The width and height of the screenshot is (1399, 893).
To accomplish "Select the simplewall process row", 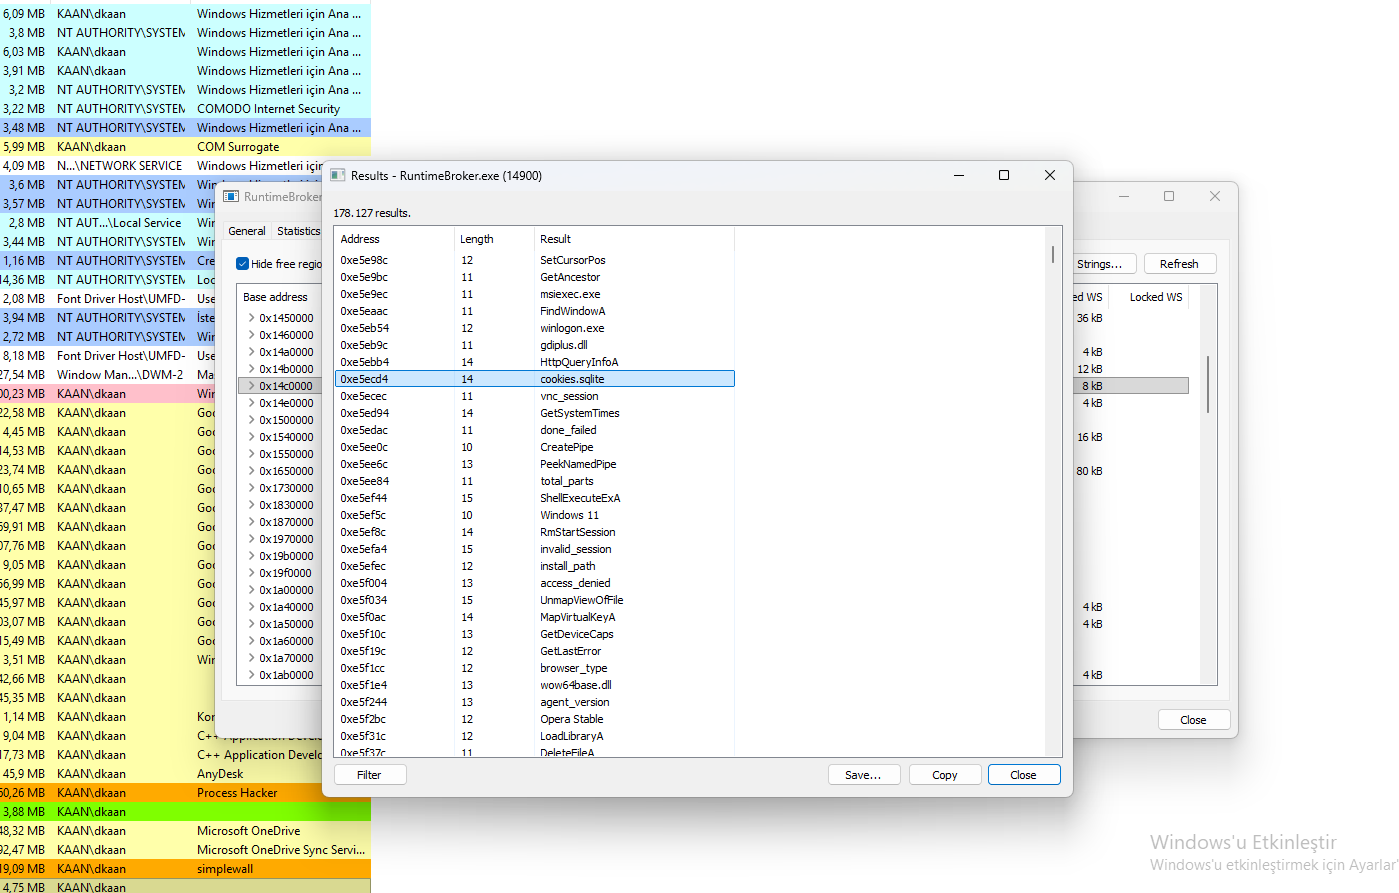I will [x=185, y=869].
